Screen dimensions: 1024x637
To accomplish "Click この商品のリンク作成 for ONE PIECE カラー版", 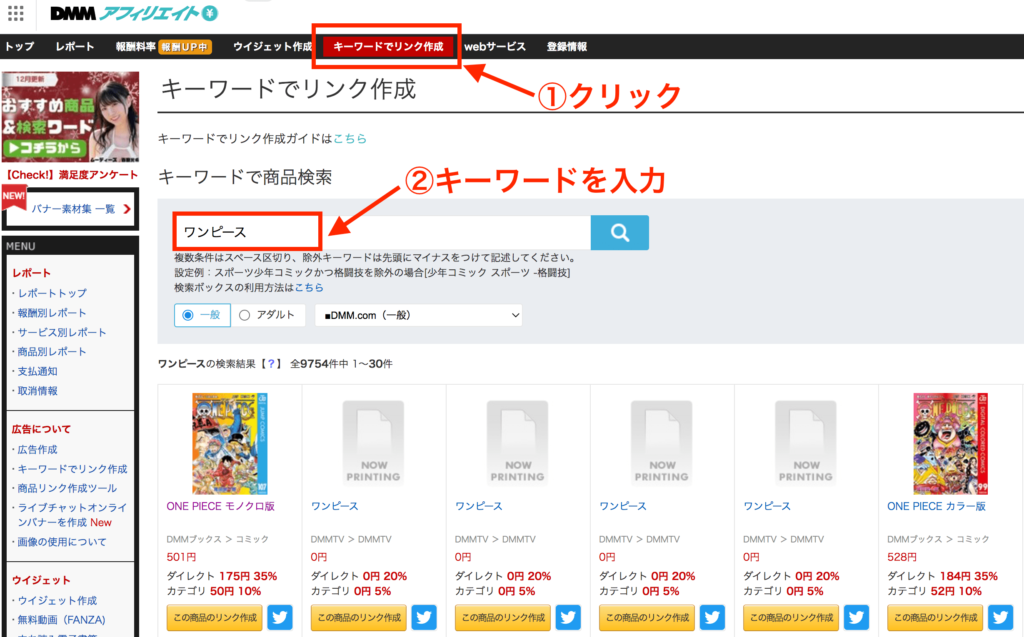I will 935,617.
